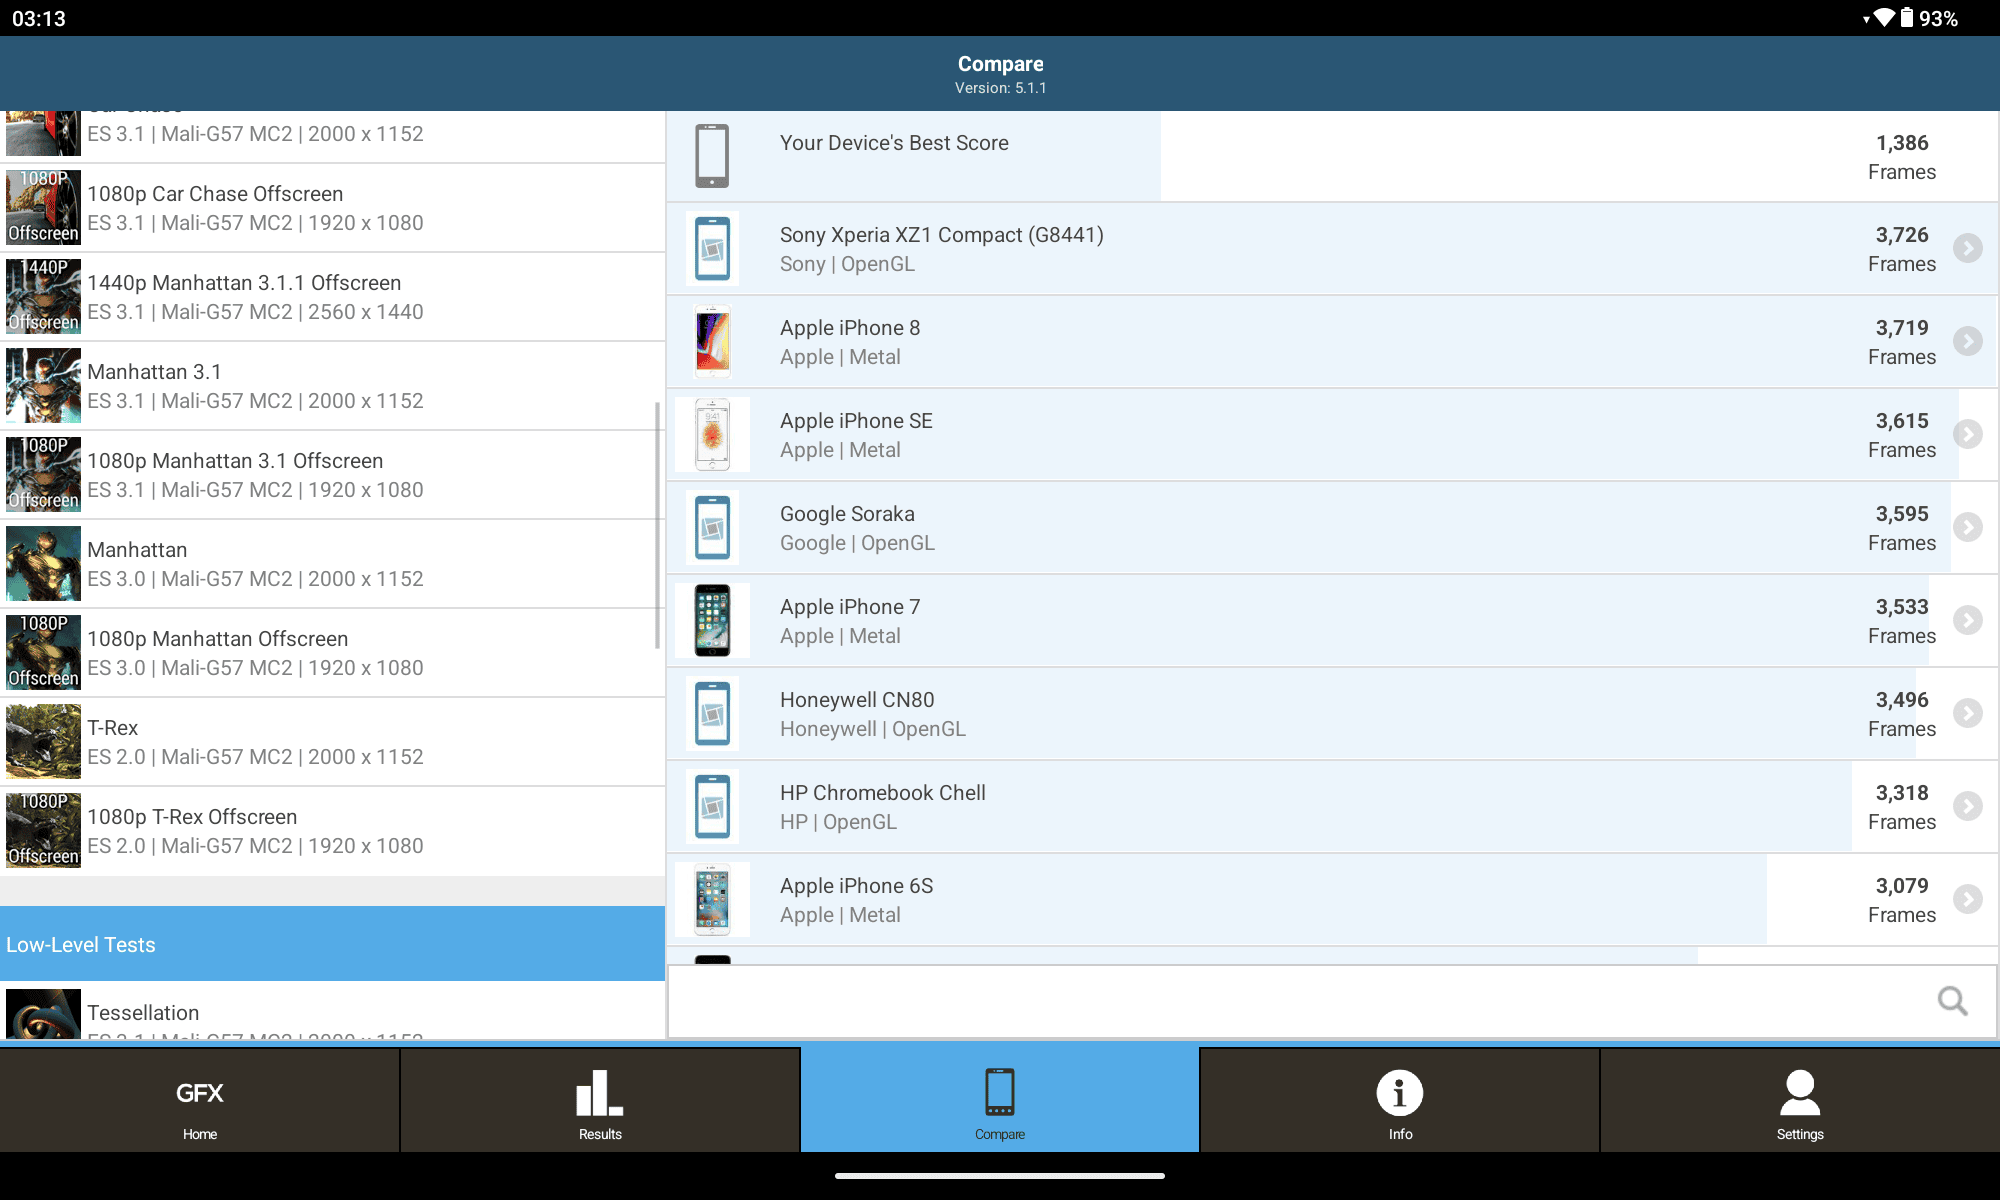Click the Apple iPhone 8 thumbnail image
Screen dimensions: 2000x1200
click(712, 341)
